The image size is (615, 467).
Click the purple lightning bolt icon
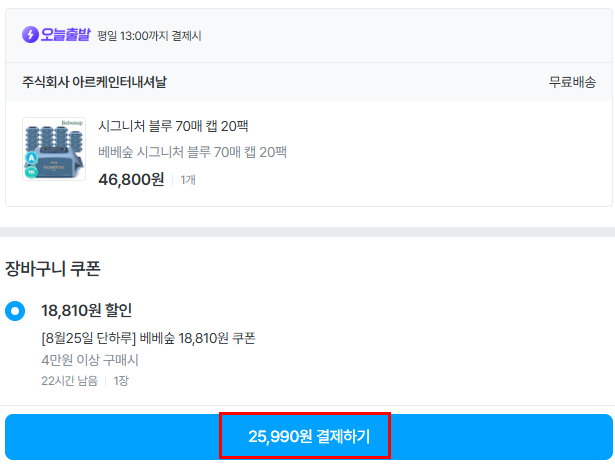(30, 35)
